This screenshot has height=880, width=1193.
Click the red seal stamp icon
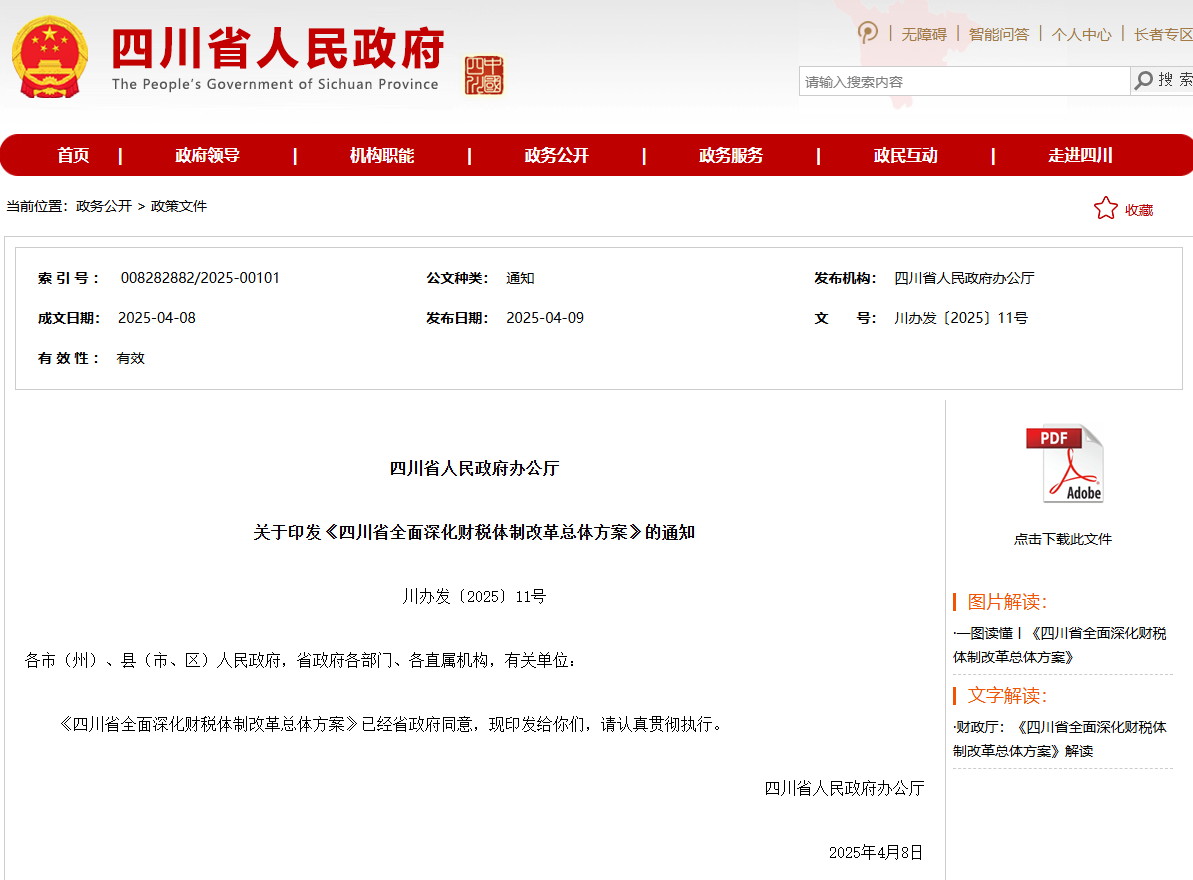tap(484, 76)
